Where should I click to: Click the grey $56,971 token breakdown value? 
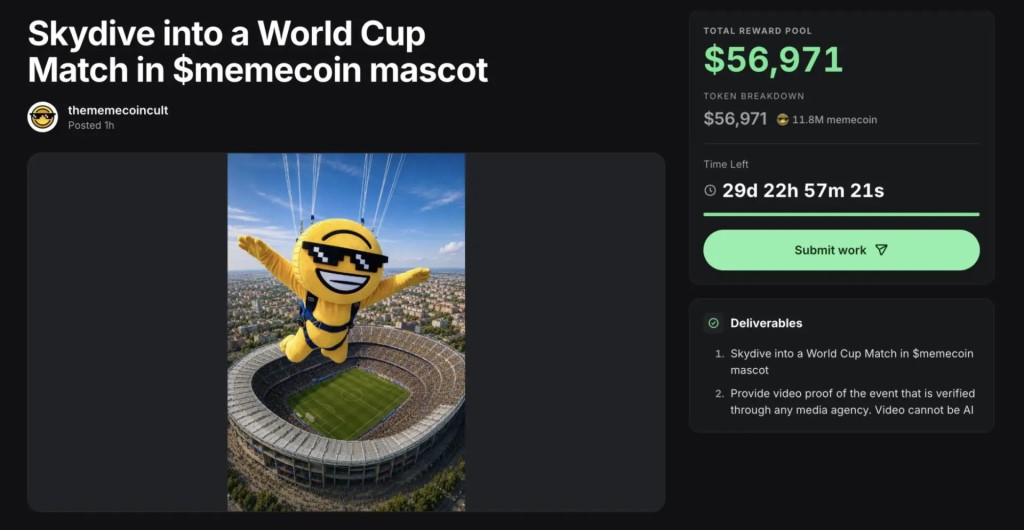click(735, 119)
